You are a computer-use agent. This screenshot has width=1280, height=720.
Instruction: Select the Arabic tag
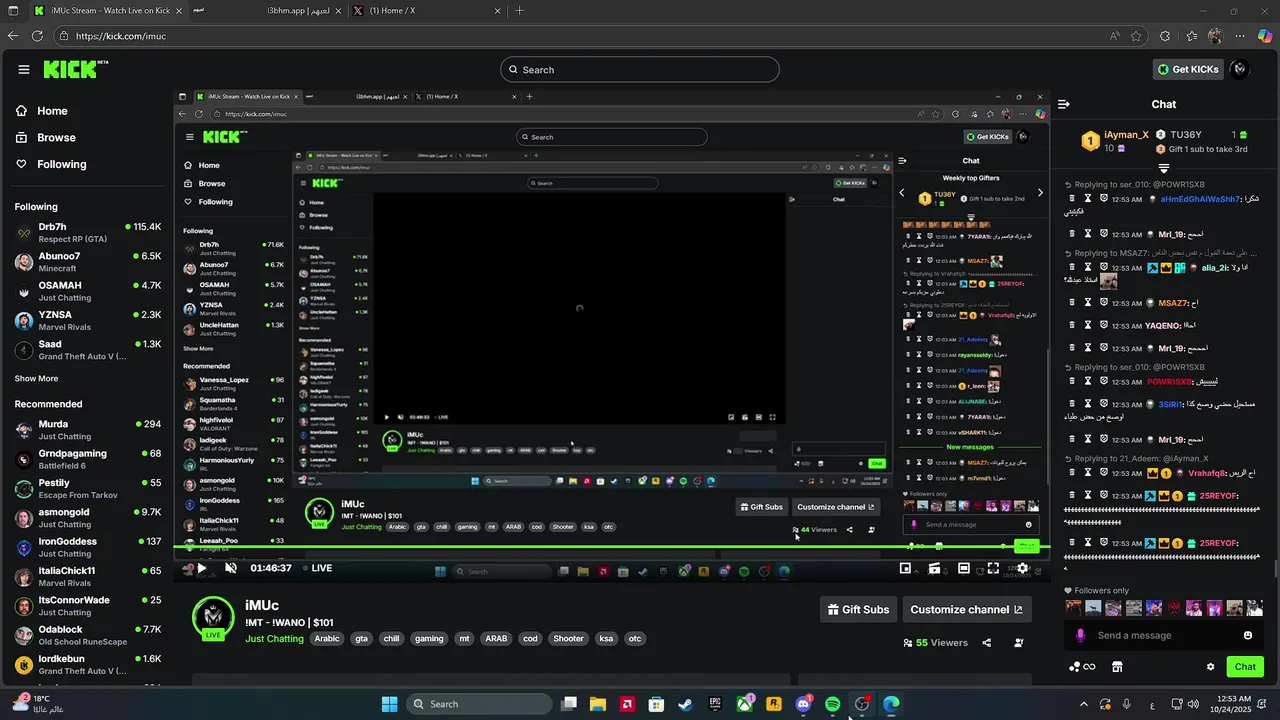[x=327, y=639]
